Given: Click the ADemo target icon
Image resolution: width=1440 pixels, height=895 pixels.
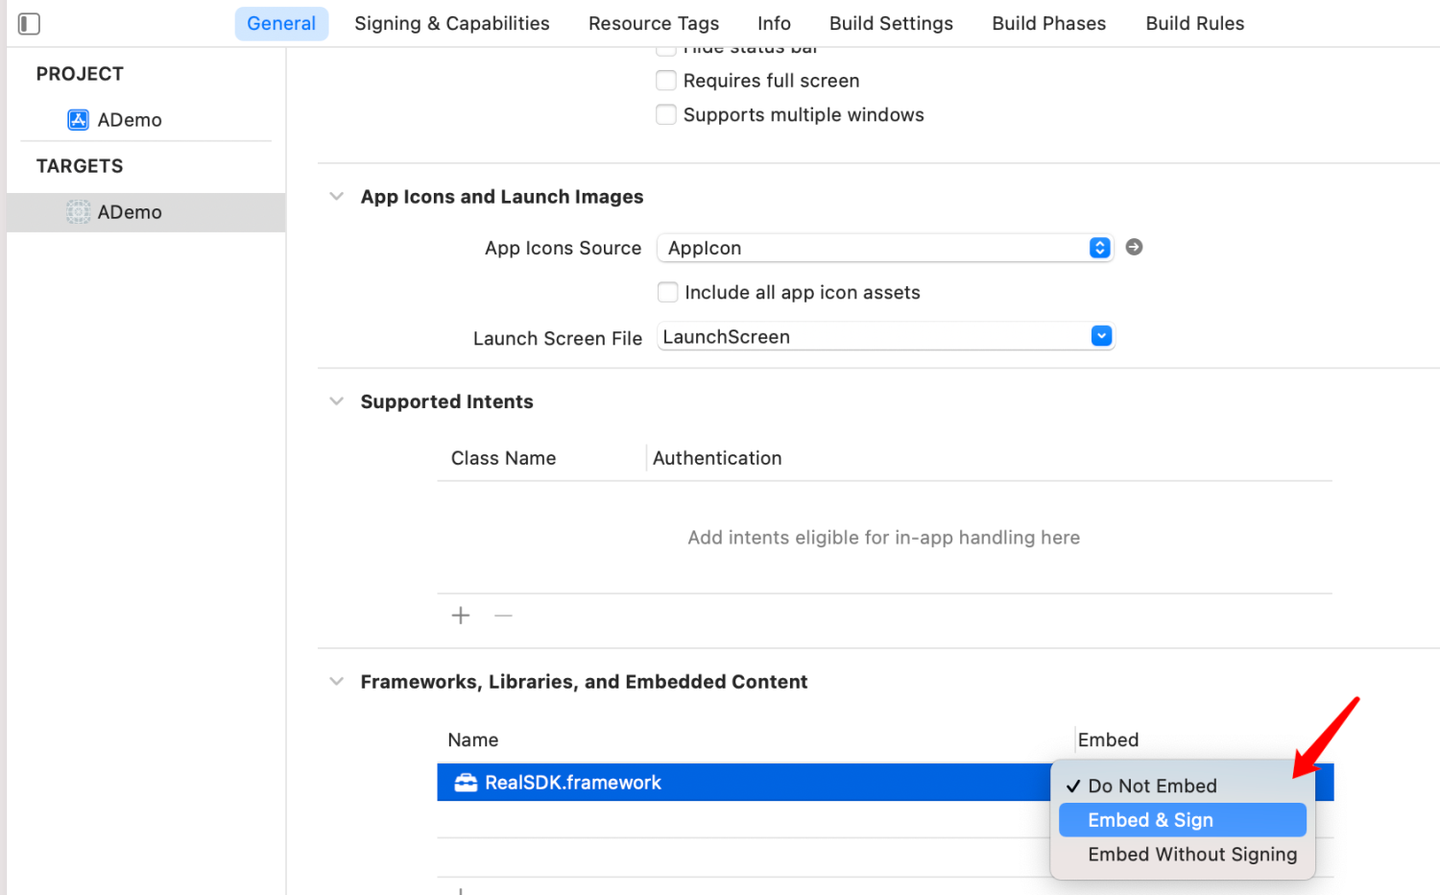Looking at the screenshot, I should click(78, 212).
